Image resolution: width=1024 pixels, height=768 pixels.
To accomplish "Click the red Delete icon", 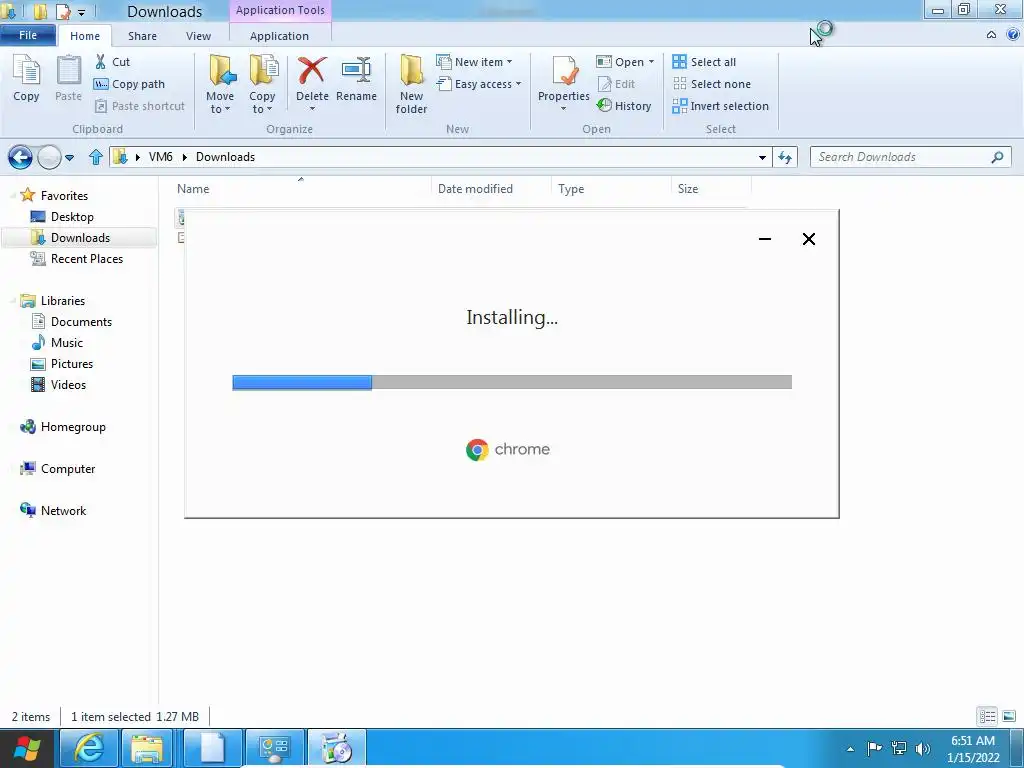I will [x=312, y=71].
